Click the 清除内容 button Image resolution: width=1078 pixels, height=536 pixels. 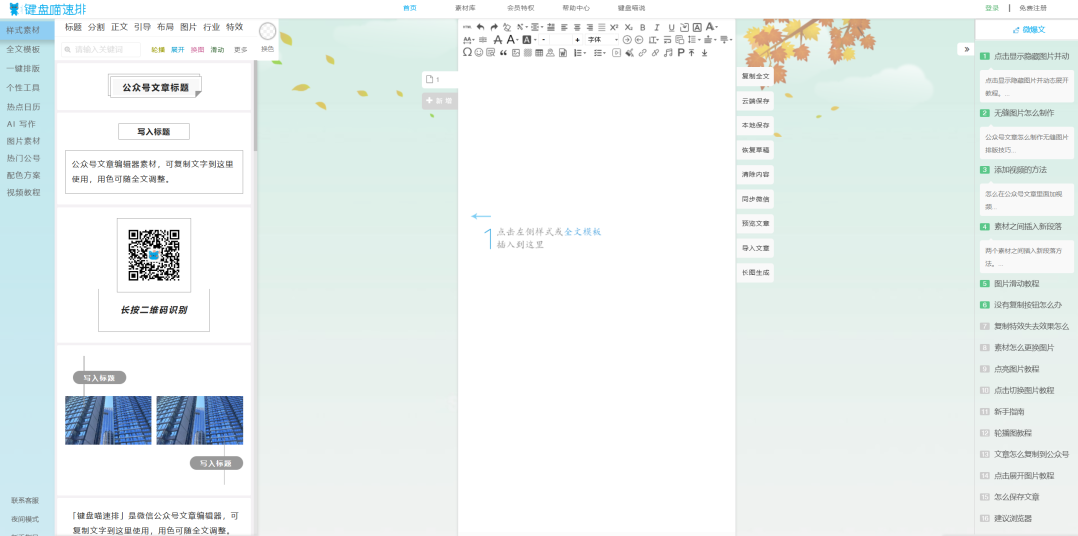[755, 175]
